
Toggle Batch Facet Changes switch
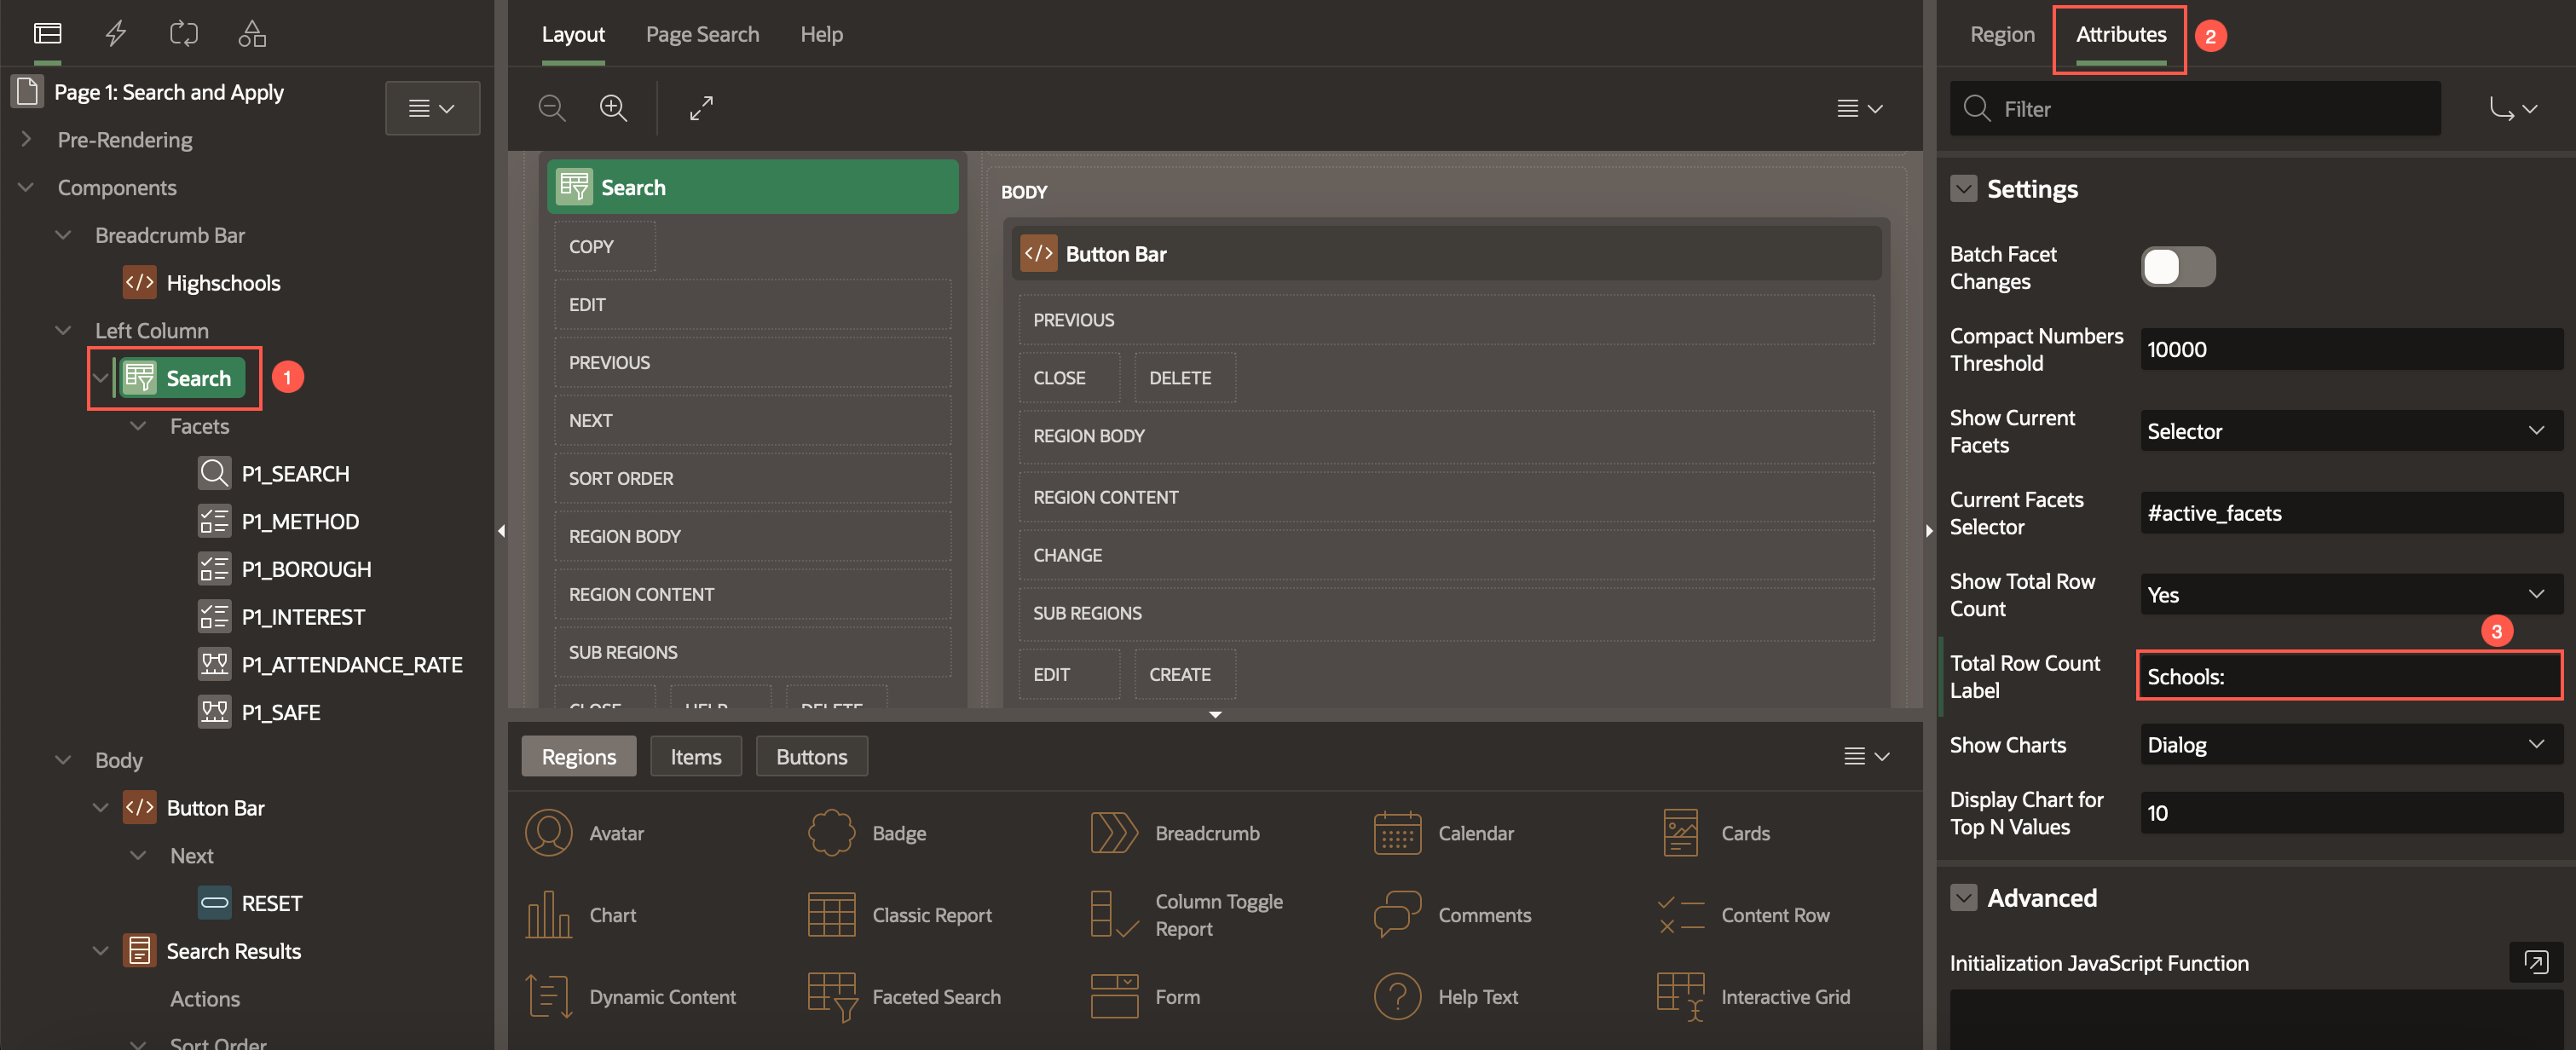tap(2178, 267)
